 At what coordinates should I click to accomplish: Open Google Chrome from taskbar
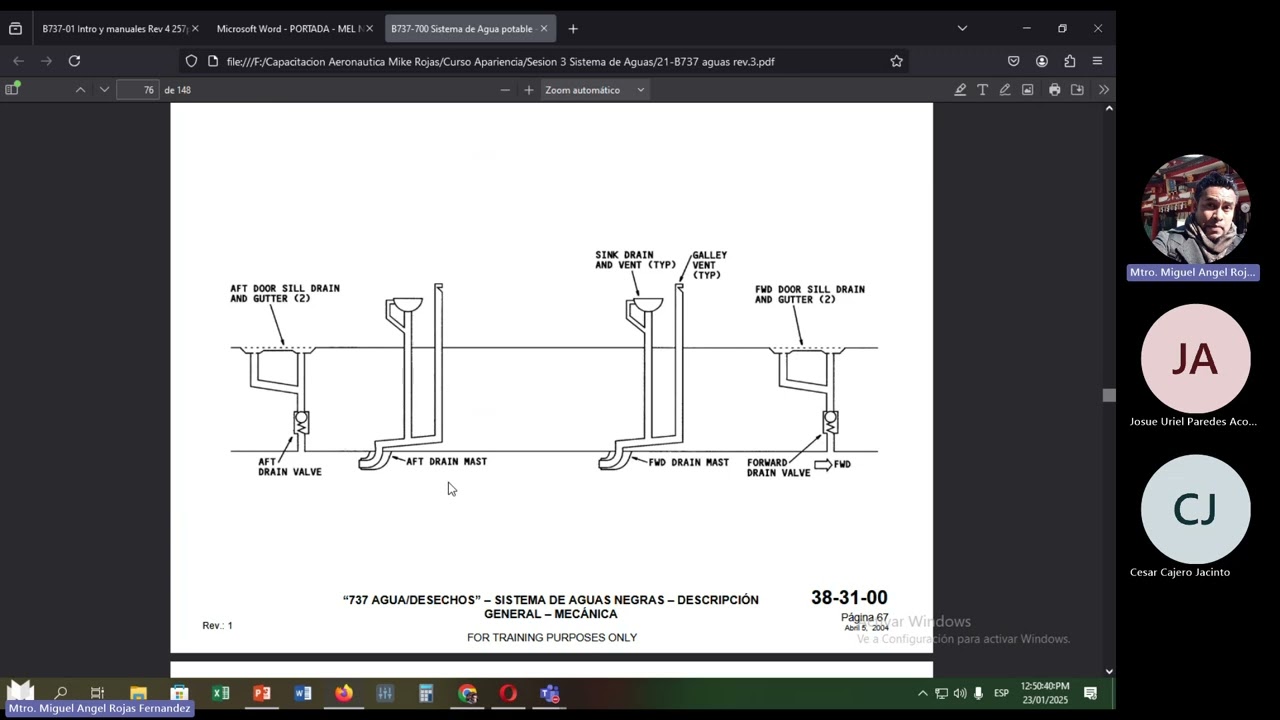[467, 693]
